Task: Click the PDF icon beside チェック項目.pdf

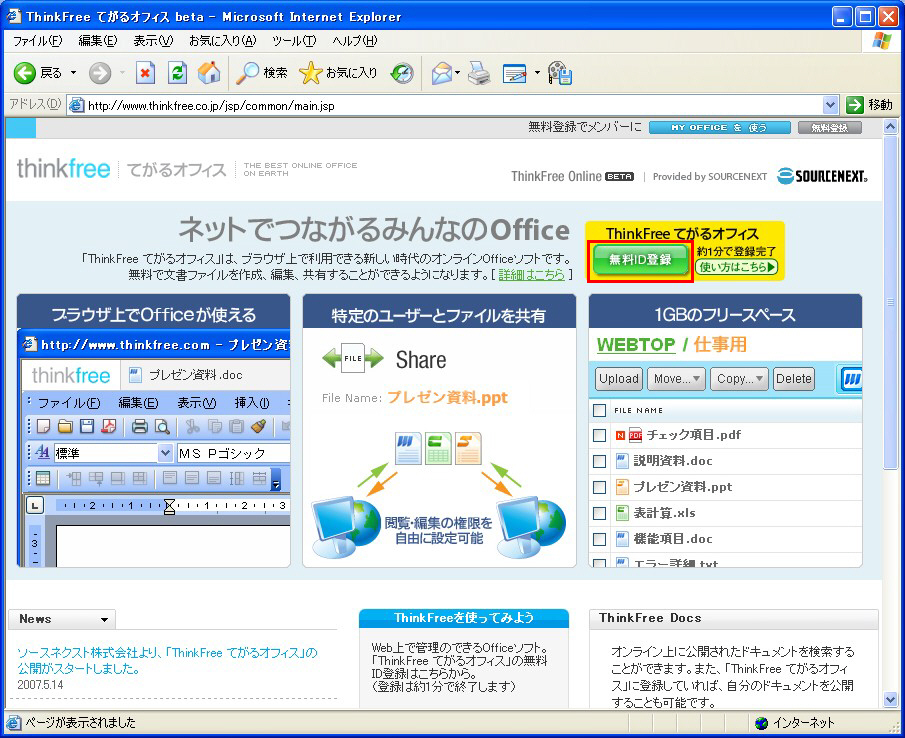Action: point(635,435)
